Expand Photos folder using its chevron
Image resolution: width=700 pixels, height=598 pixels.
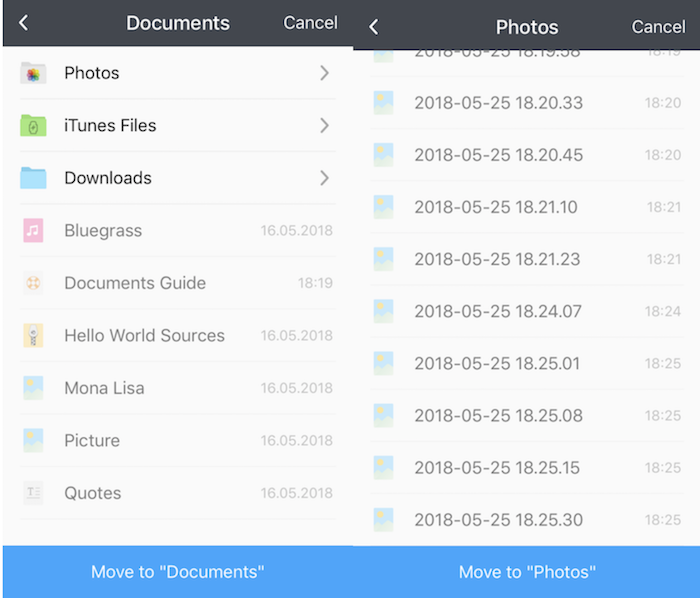[x=324, y=73]
